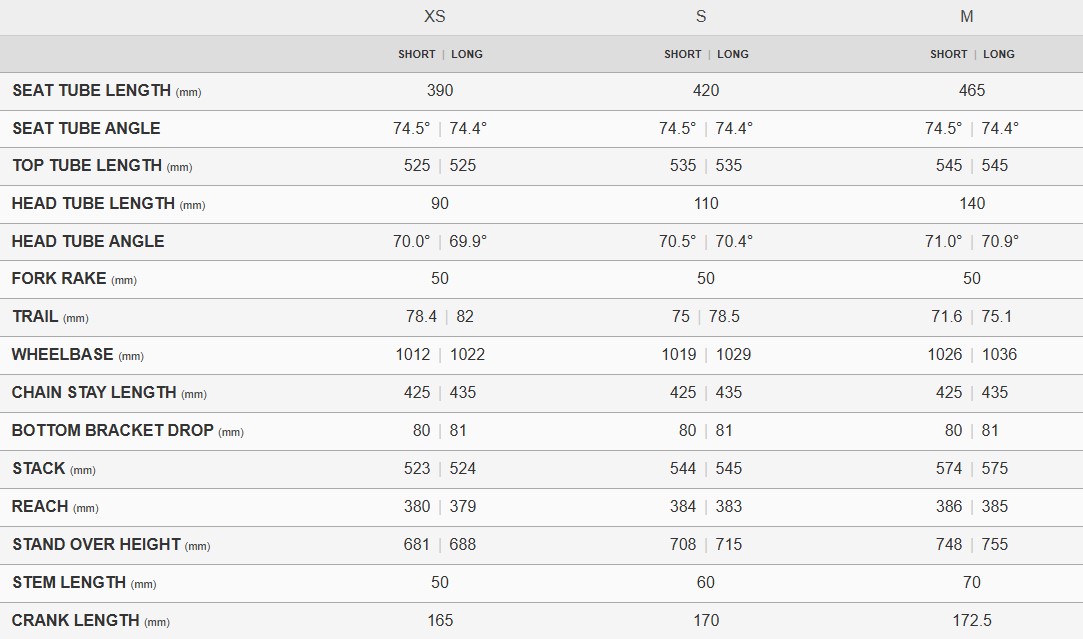Viewport: 1083px width, 639px height.
Task: Select the HEAD TUBE ANGLE row label
Action: [88, 241]
